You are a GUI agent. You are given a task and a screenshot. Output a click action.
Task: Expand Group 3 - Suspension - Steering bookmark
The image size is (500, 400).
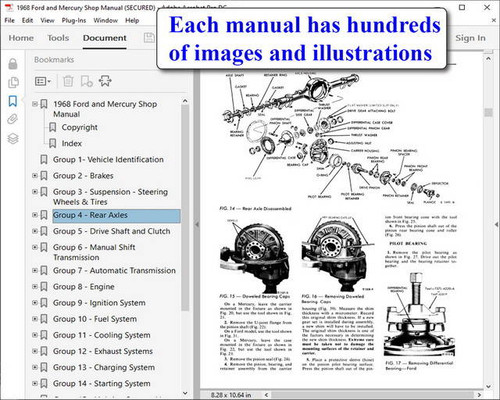(35, 192)
